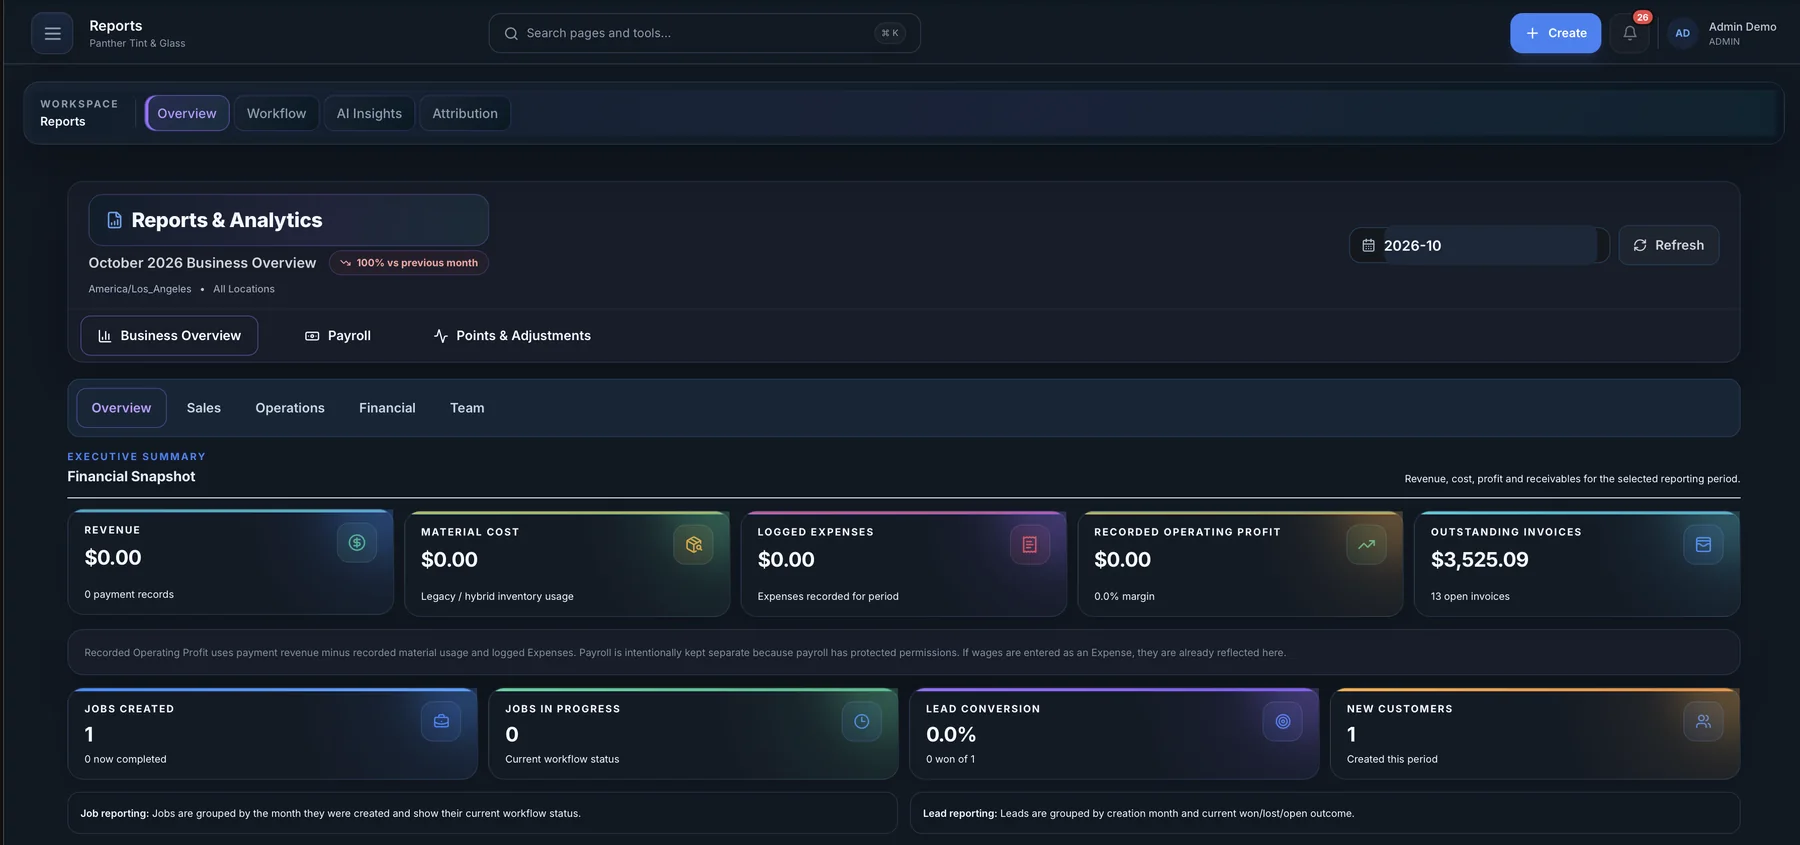Select the Team sub-tab
This screenshot has height=845, width=1800.
pos(467,408)
